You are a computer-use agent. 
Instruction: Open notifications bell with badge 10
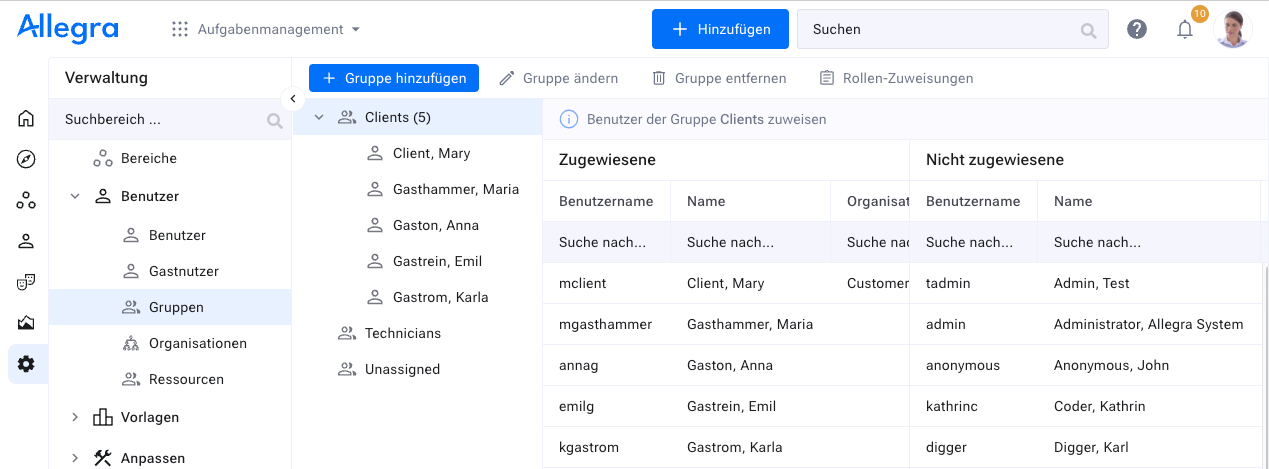(1185, 29)
